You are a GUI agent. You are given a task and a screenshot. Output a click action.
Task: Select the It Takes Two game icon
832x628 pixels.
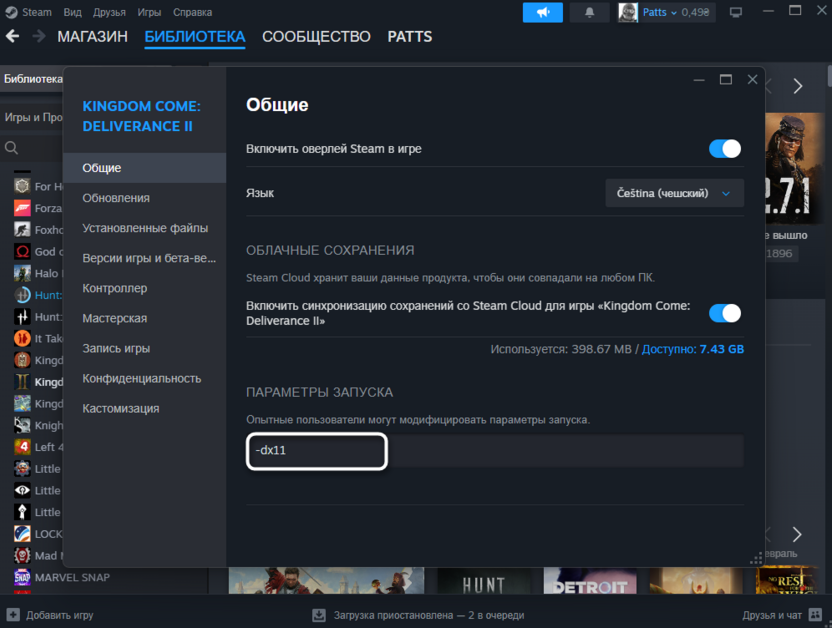coord(22,338)
